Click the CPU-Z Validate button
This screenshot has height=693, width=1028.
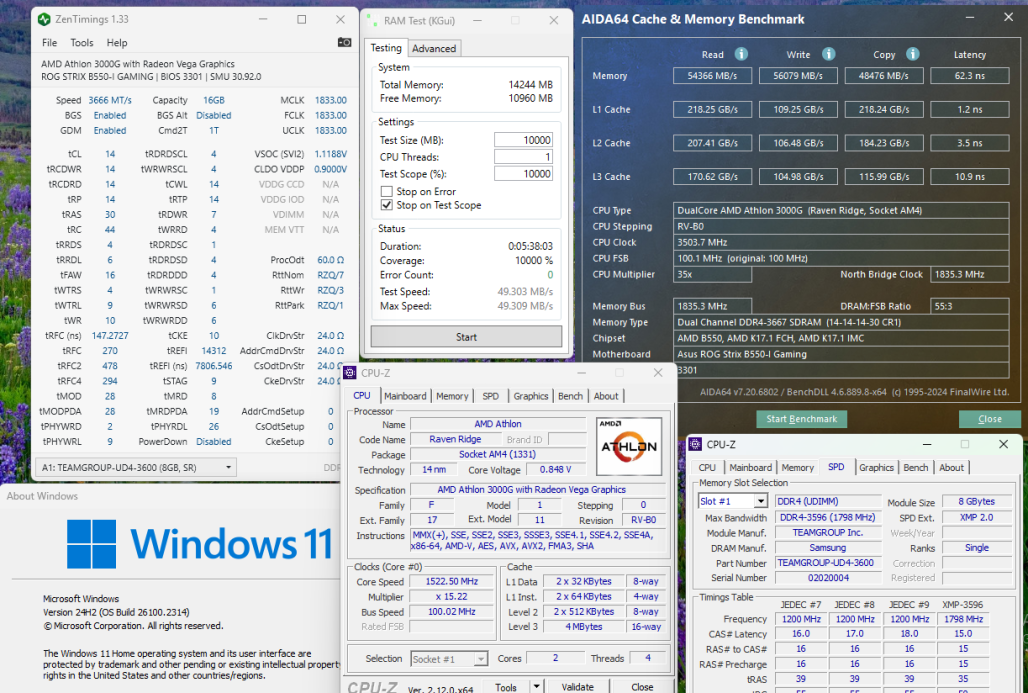[x=577, y=686]
